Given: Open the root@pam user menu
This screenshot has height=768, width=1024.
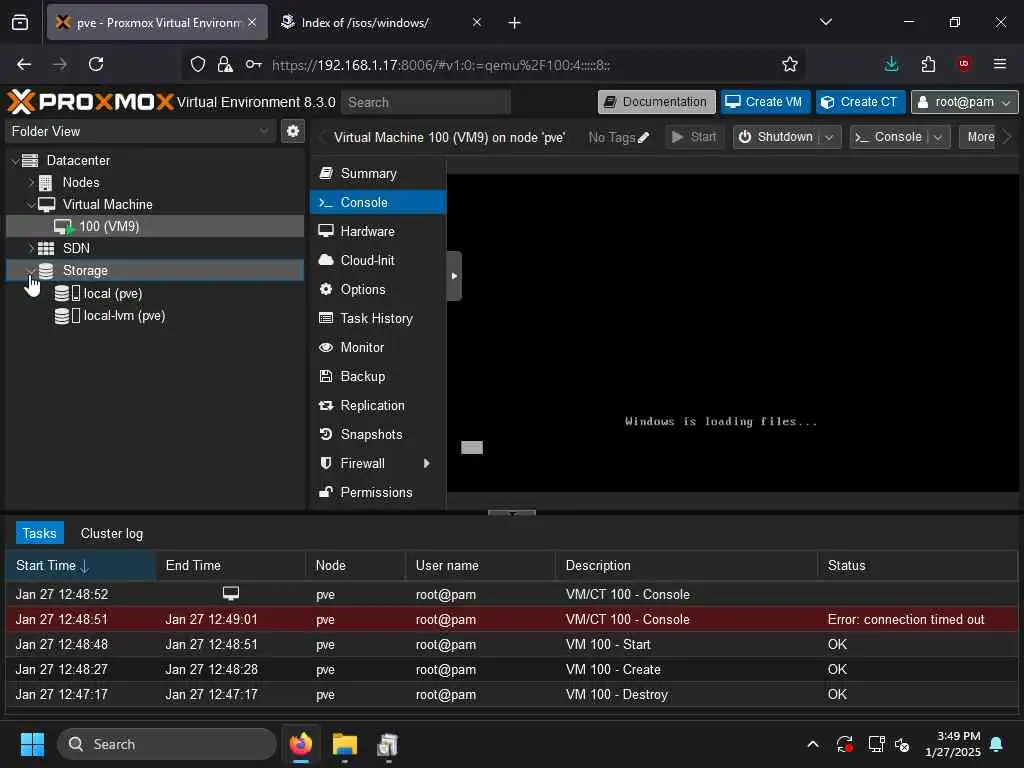Looking at the screenshot, I should pyautogui.click(x=965, y=102).
